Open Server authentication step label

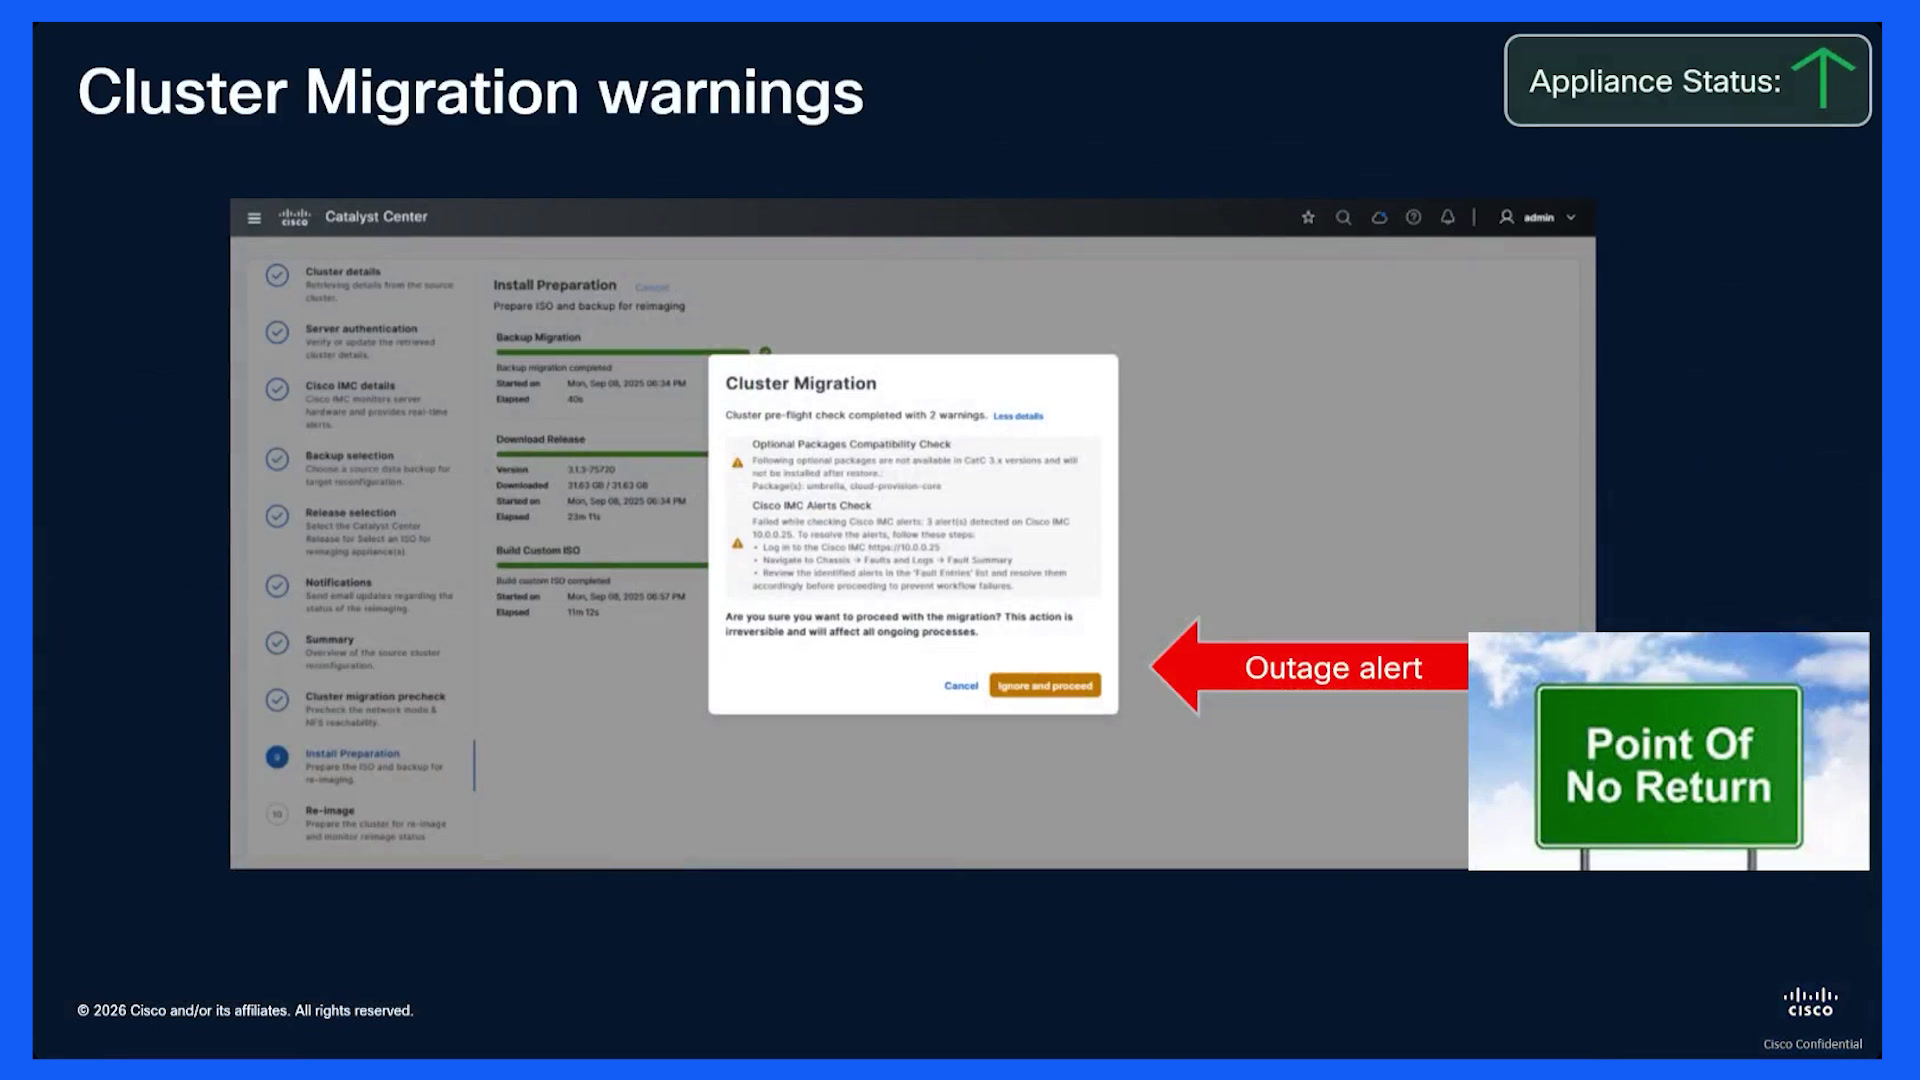[x=361, y=329]
